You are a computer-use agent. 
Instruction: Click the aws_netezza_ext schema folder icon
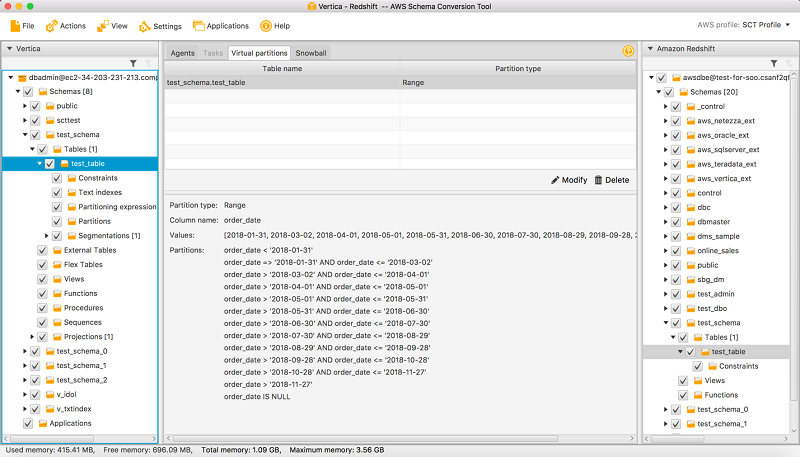click(691, 121)
